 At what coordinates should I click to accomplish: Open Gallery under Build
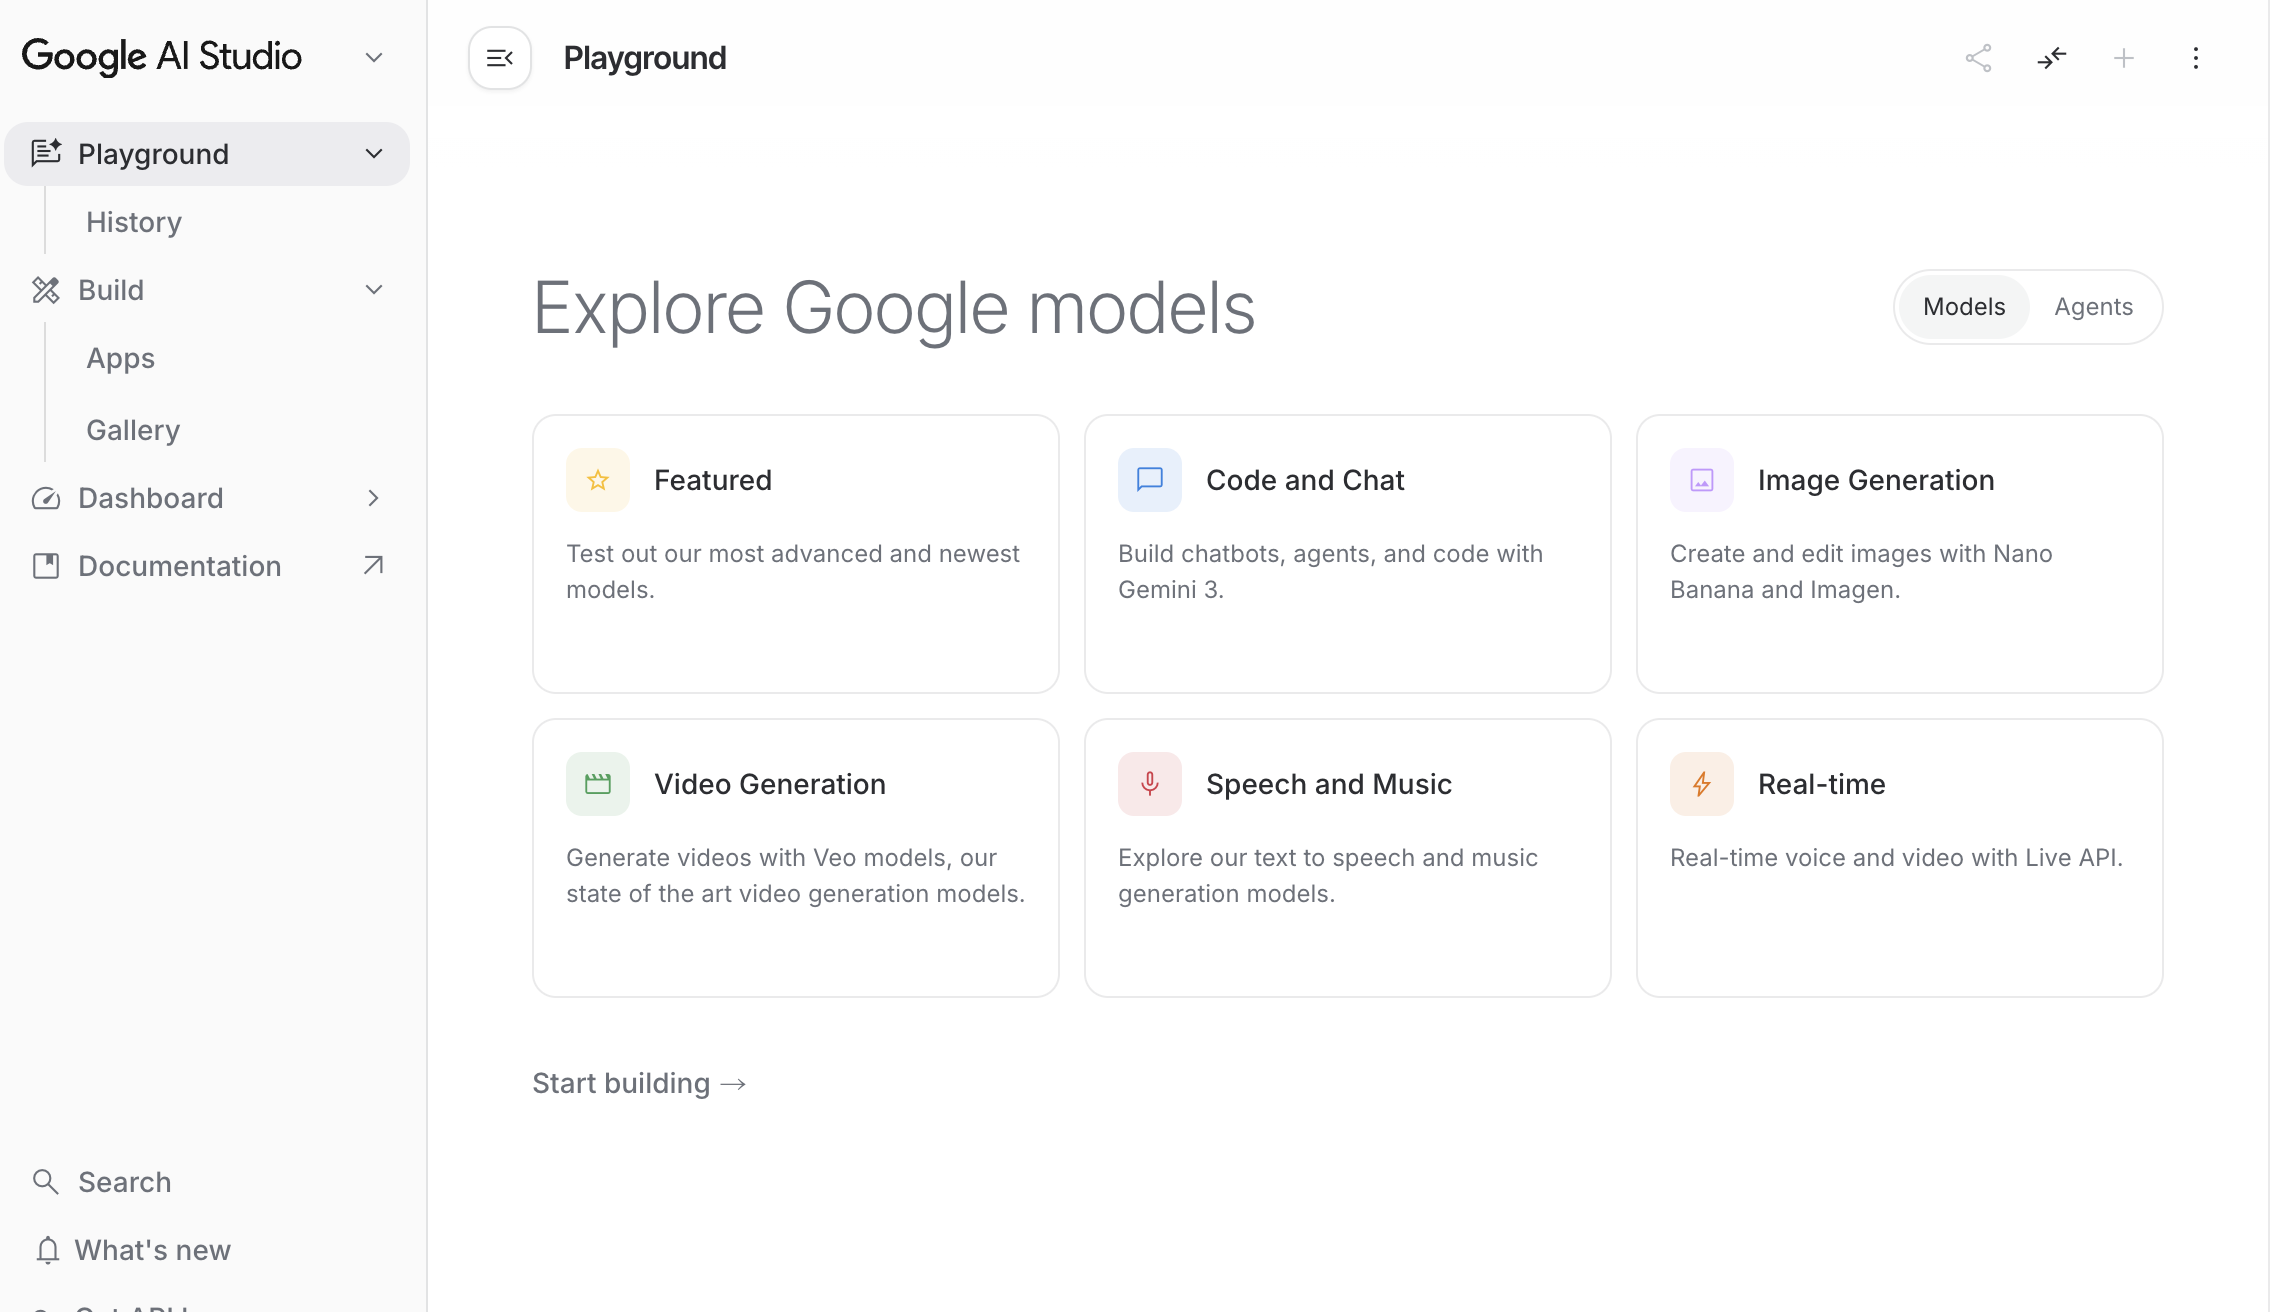[133, 430]
